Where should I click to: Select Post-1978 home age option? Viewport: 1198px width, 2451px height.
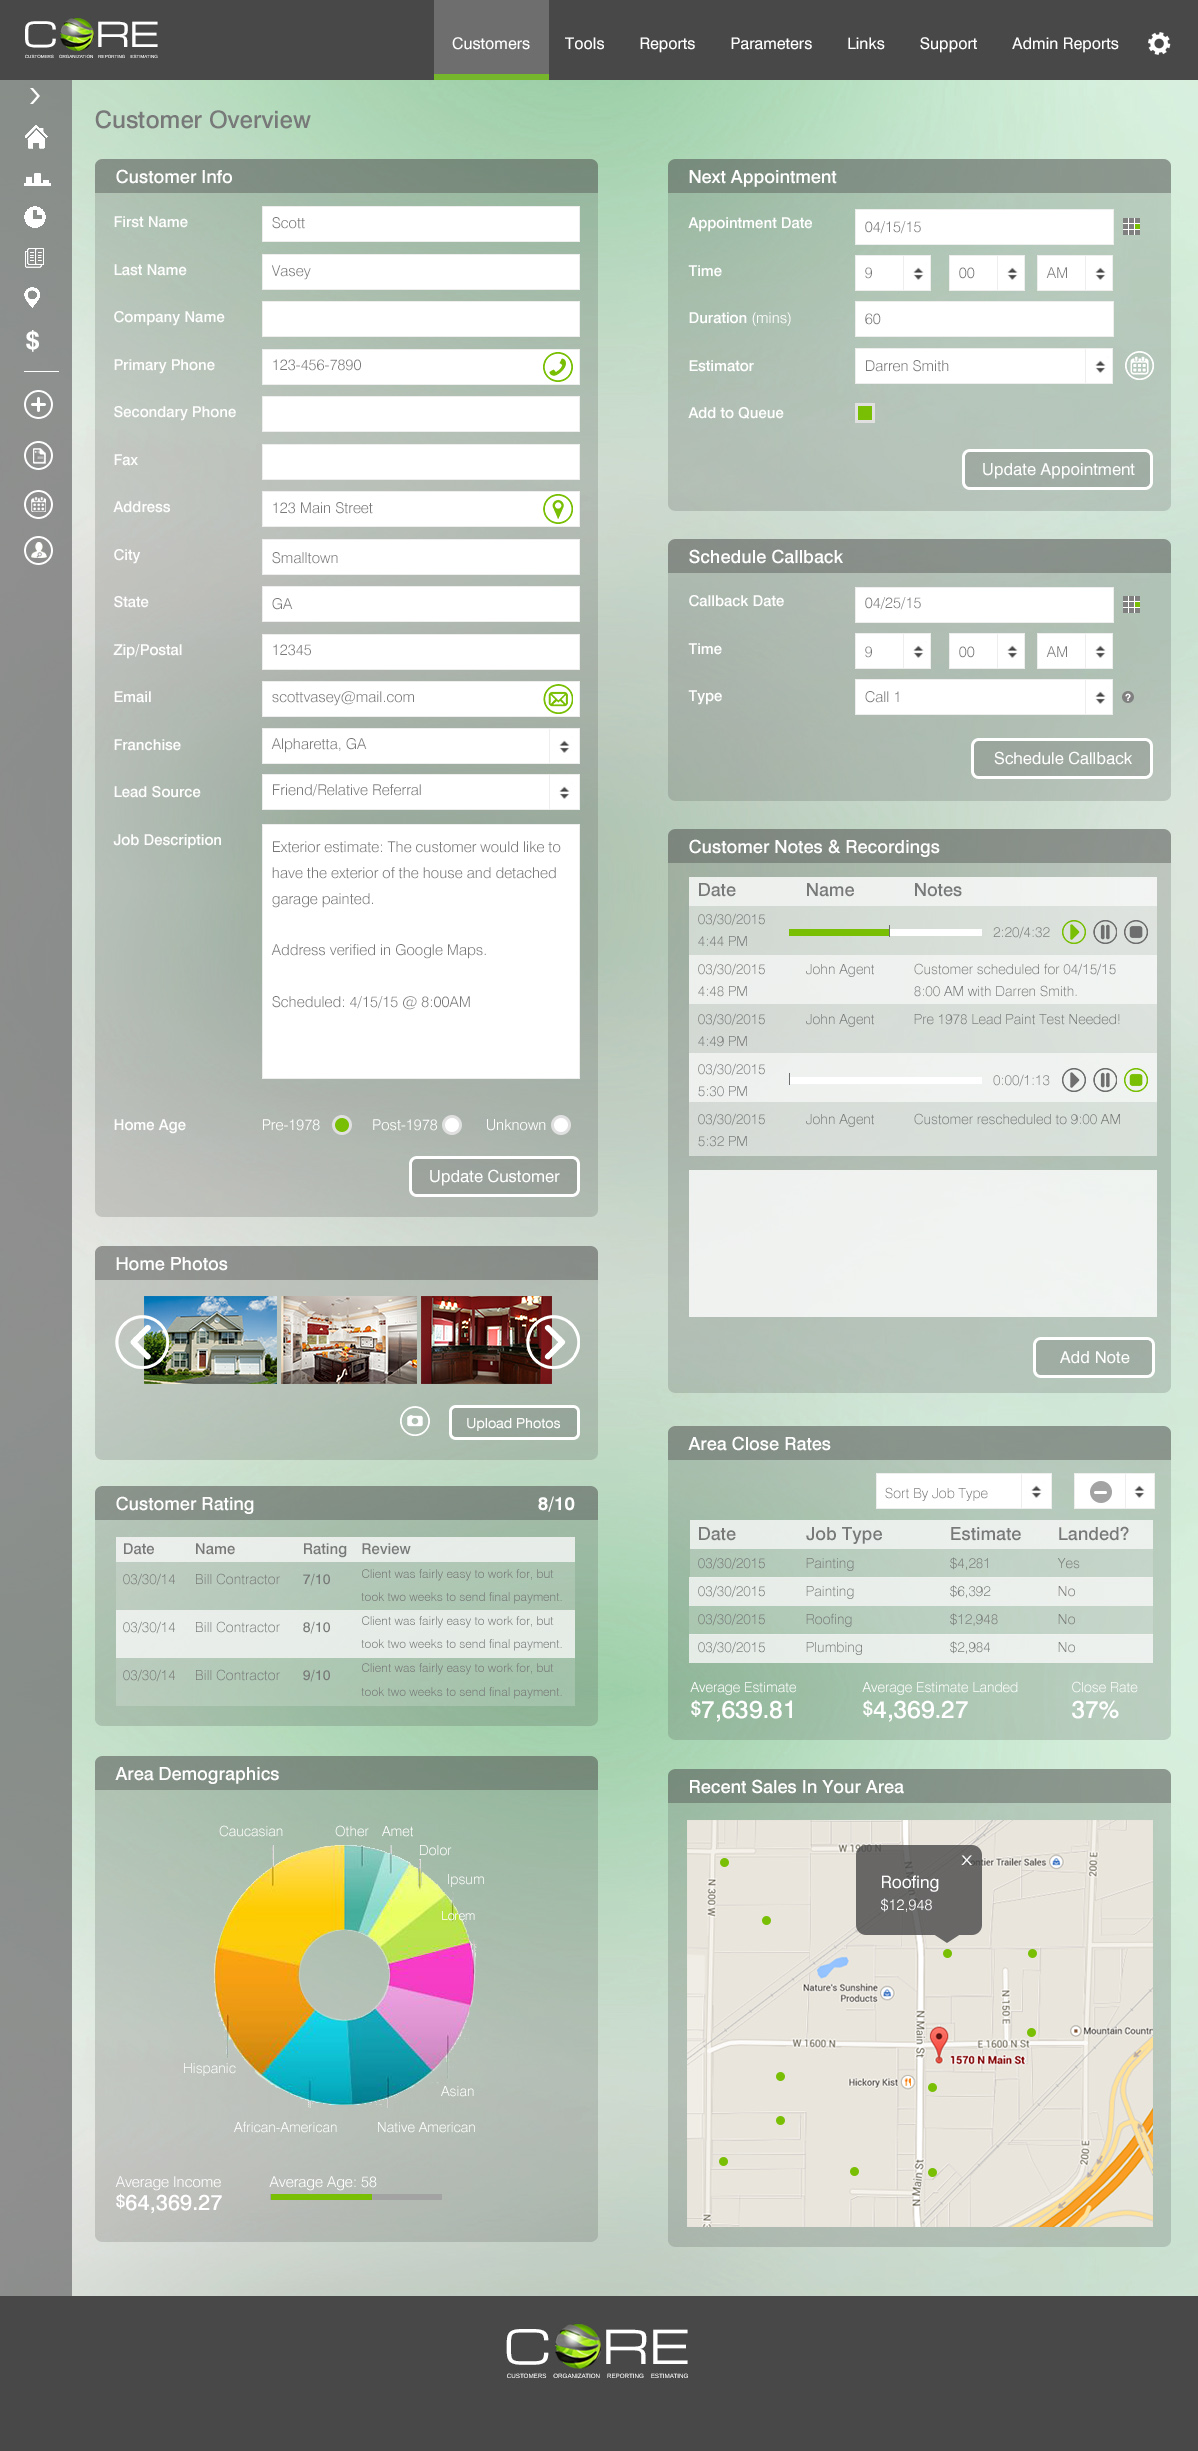[452, 1125]
